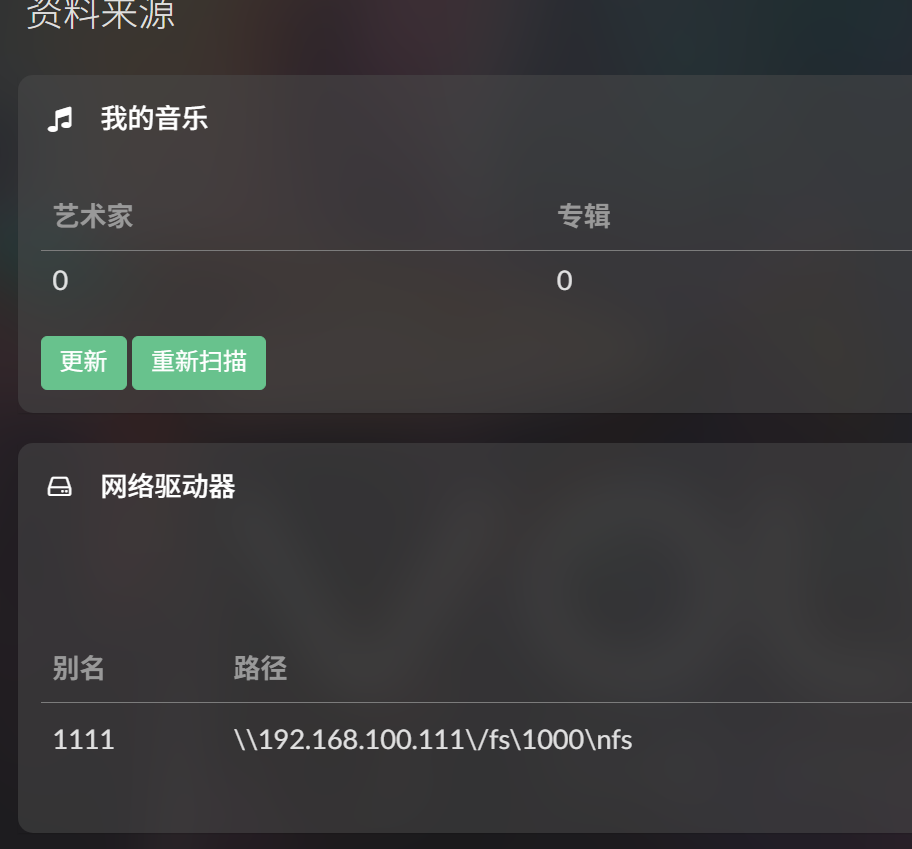Click the 更新 button

tap(84, 363)
